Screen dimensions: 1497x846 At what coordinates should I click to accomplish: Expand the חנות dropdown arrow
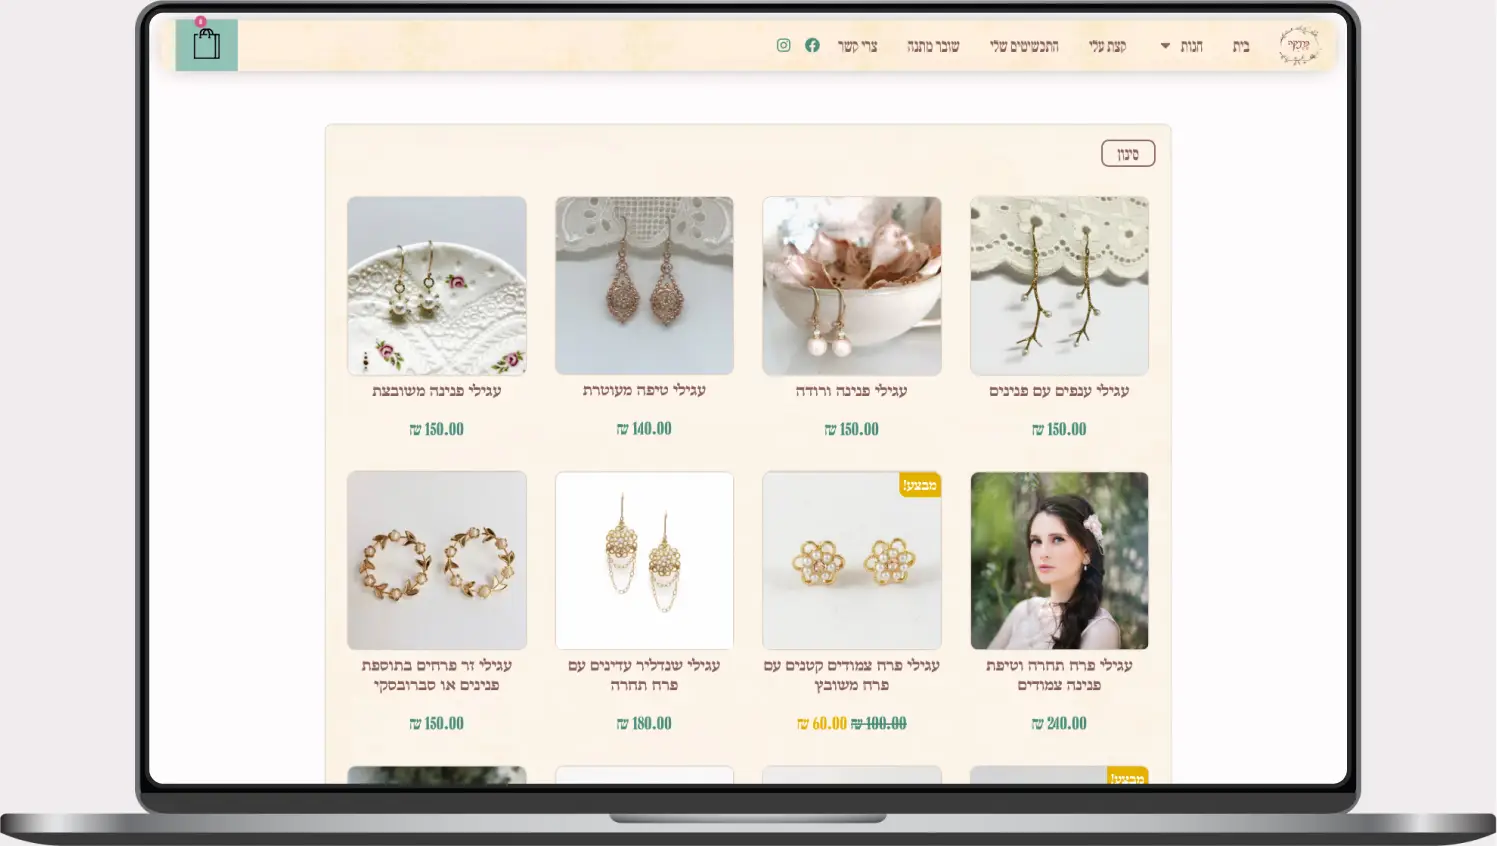click(1165, 46)
